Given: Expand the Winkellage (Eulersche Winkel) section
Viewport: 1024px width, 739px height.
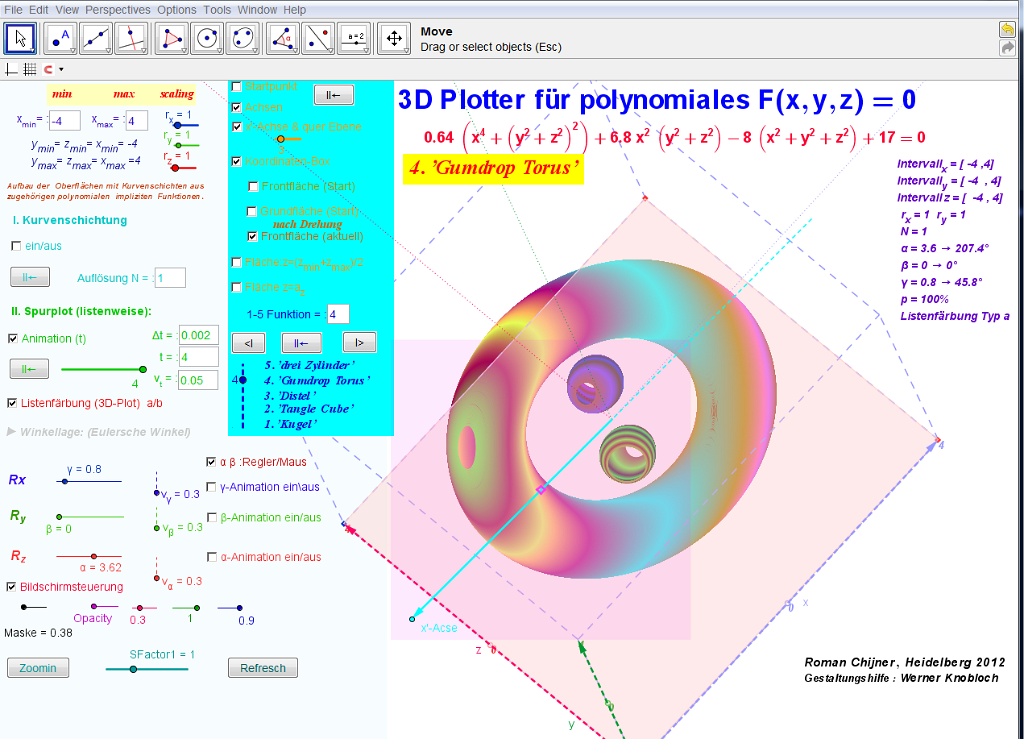Looking at the screenshot, I should [12, 432].
